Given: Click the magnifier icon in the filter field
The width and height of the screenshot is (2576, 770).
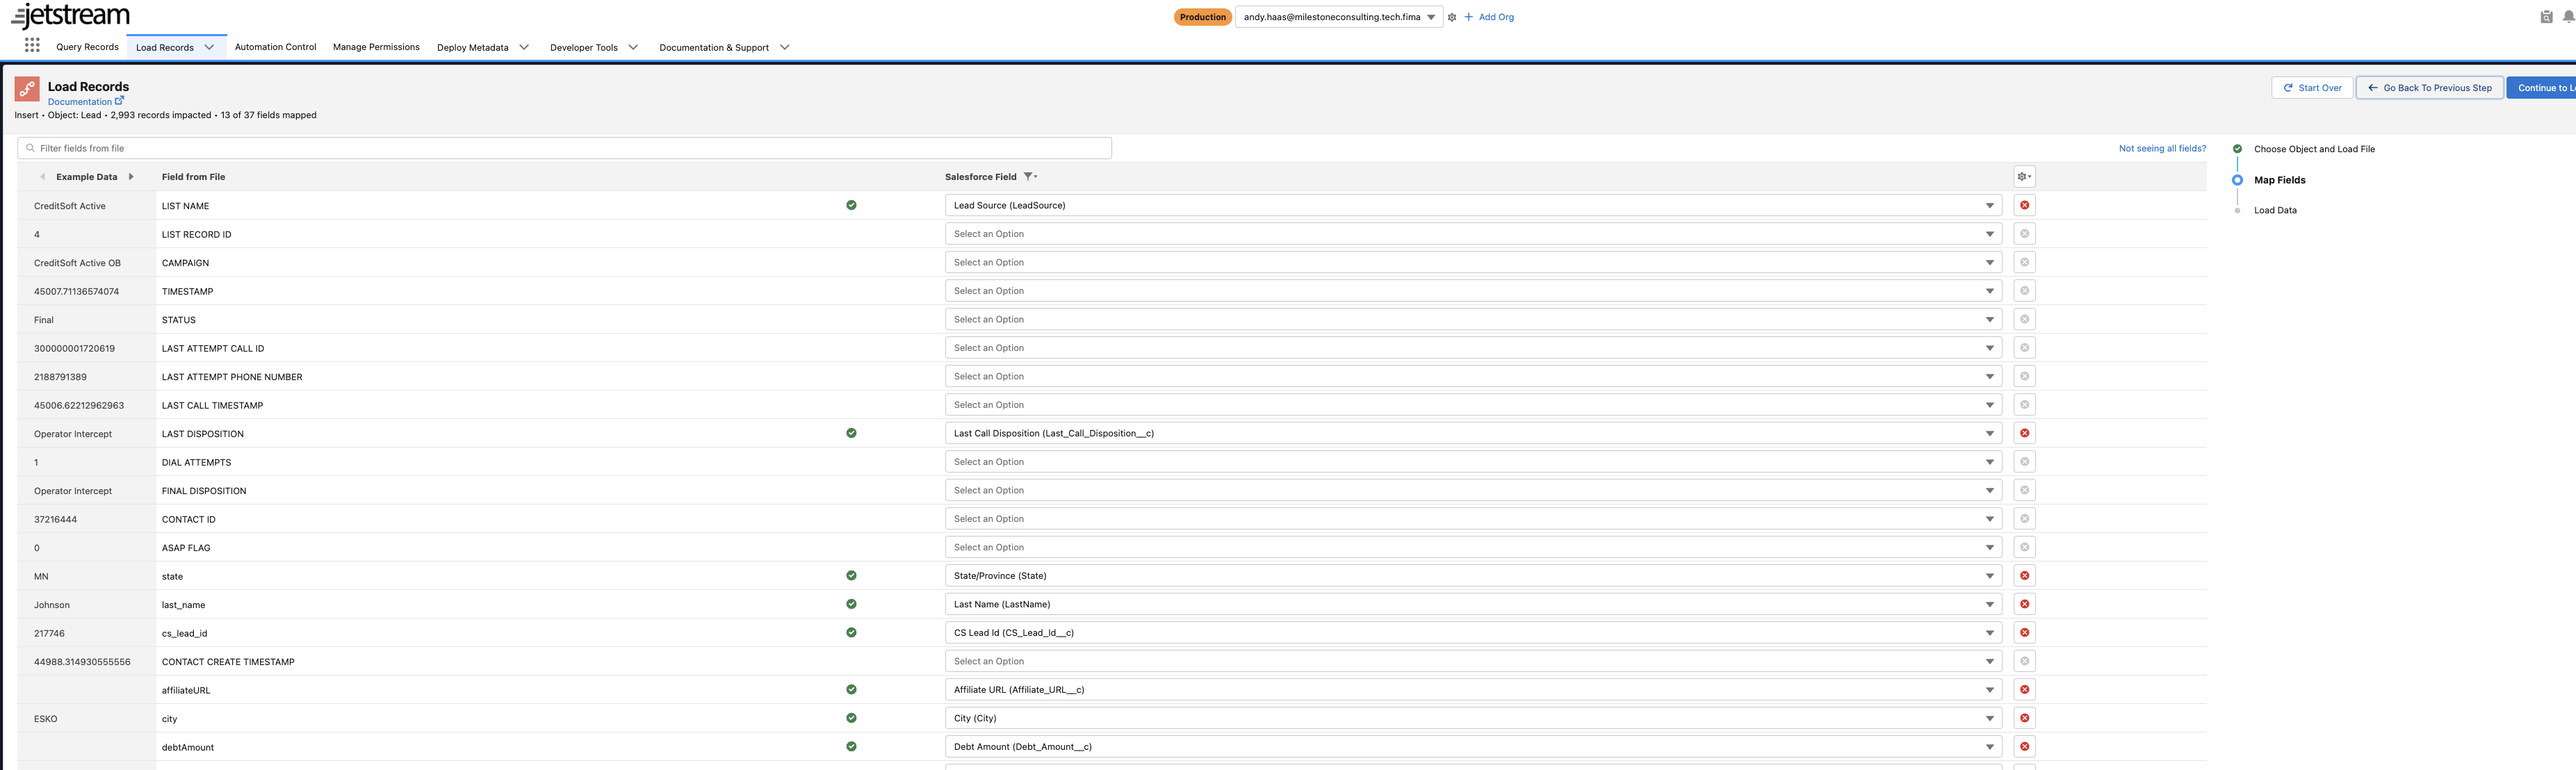Looking at the screenshot, I should pos(30,147).
